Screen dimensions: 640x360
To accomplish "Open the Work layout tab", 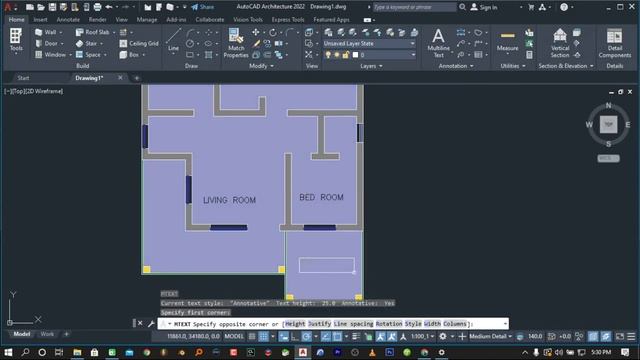I will coord(47,334).
